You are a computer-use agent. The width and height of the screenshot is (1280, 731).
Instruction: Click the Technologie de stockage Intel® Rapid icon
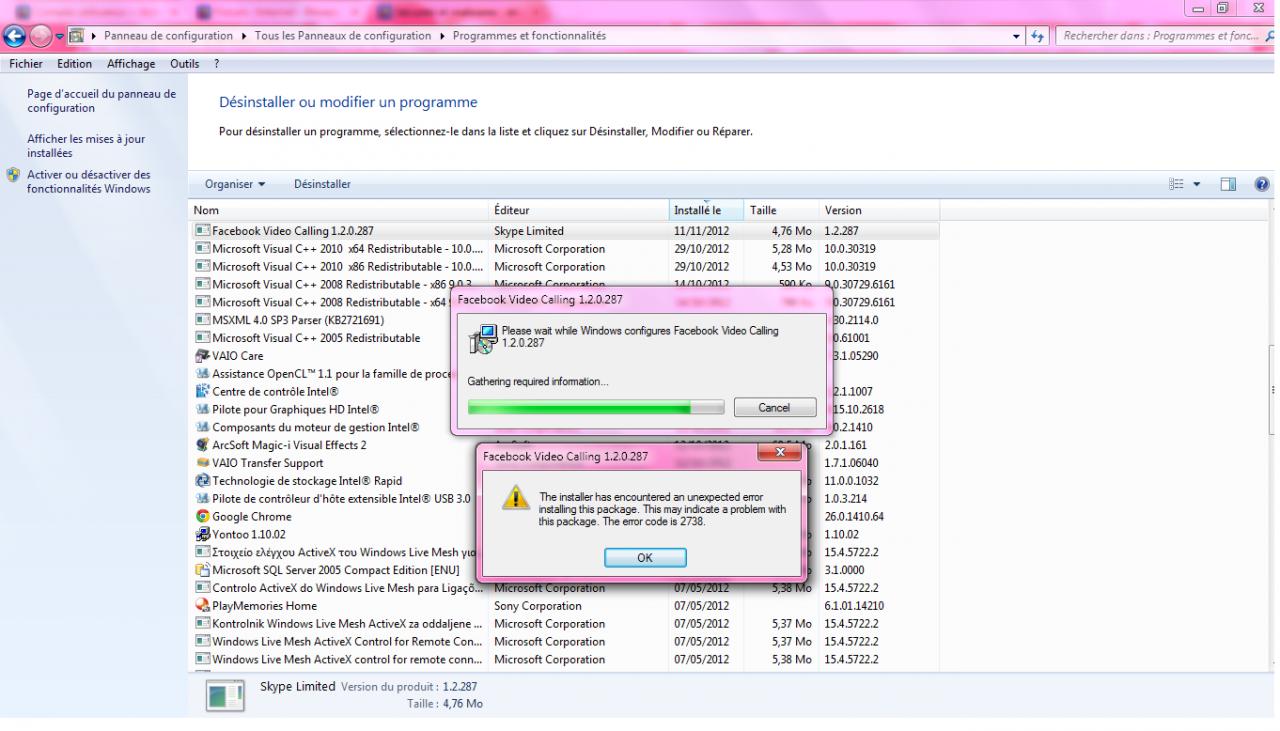click(x=203, y=481)
